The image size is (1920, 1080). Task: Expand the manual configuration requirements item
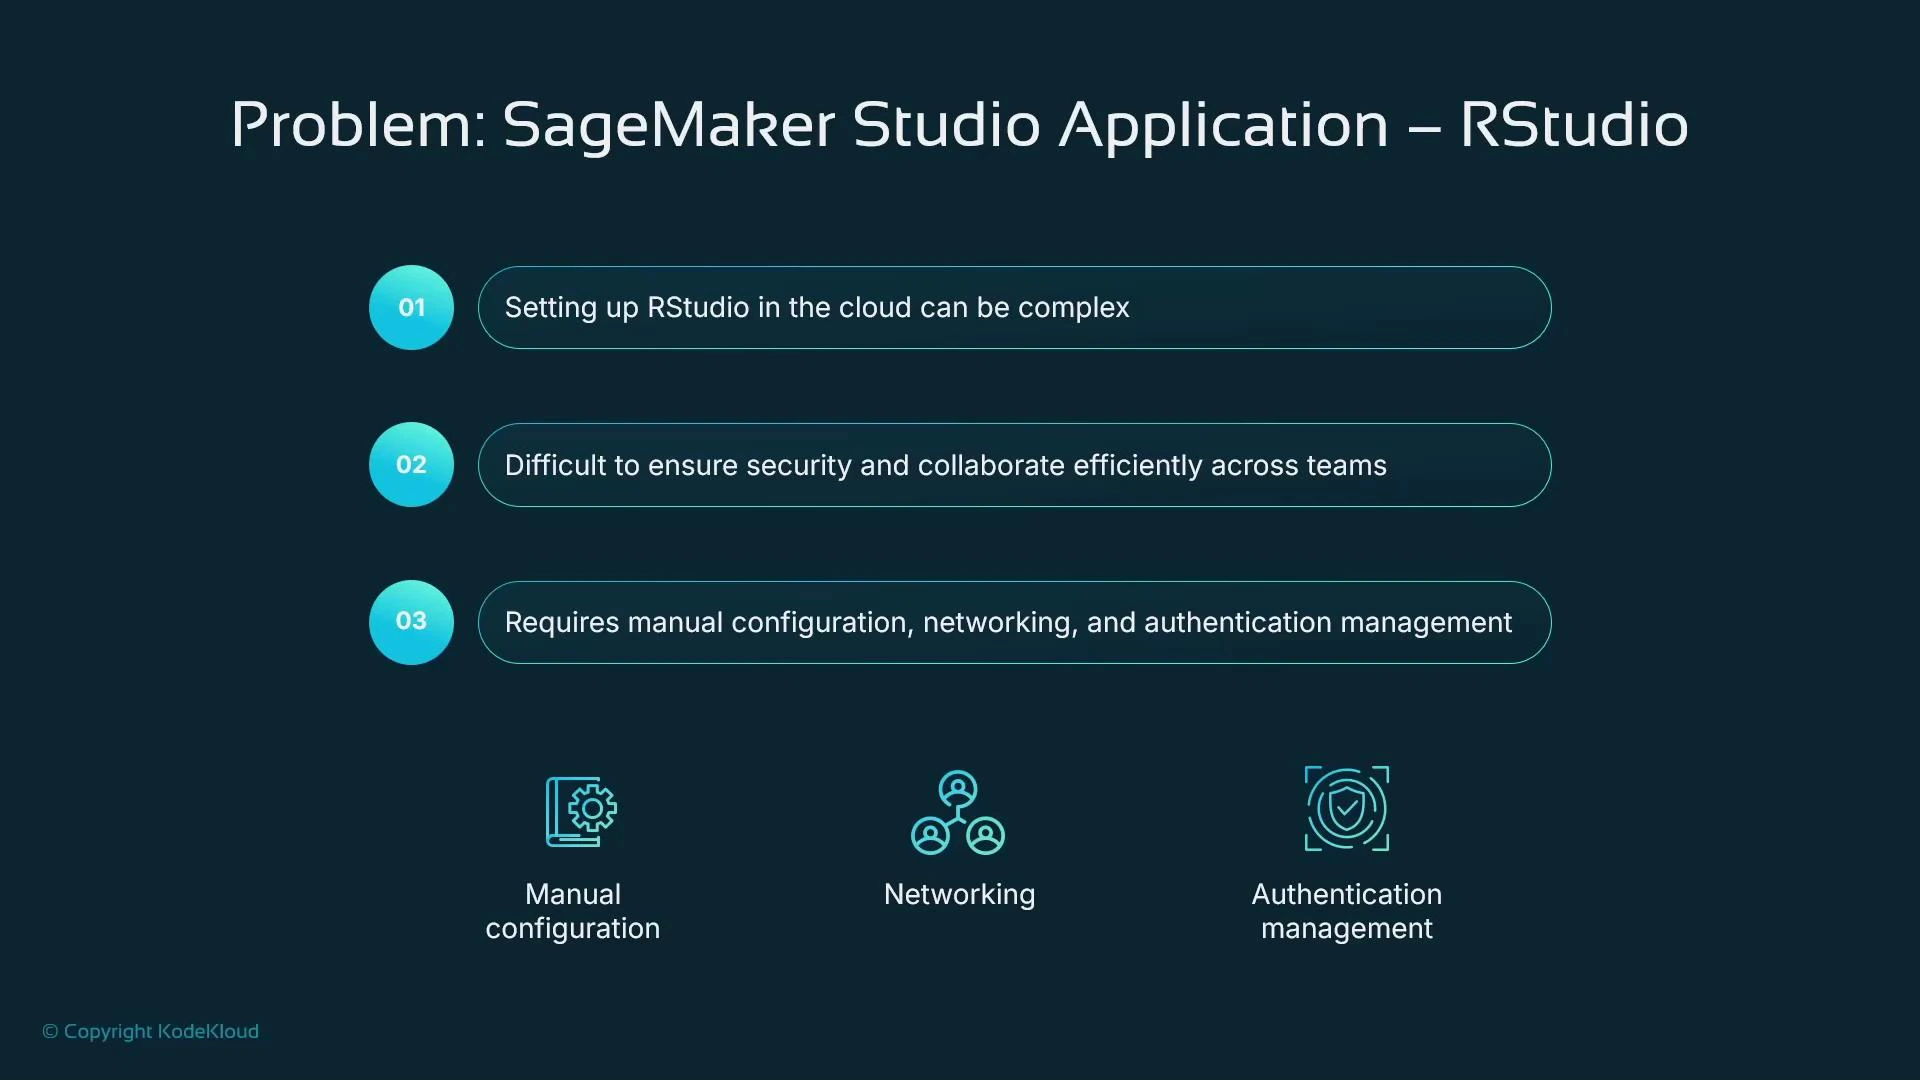point(1014,622)
